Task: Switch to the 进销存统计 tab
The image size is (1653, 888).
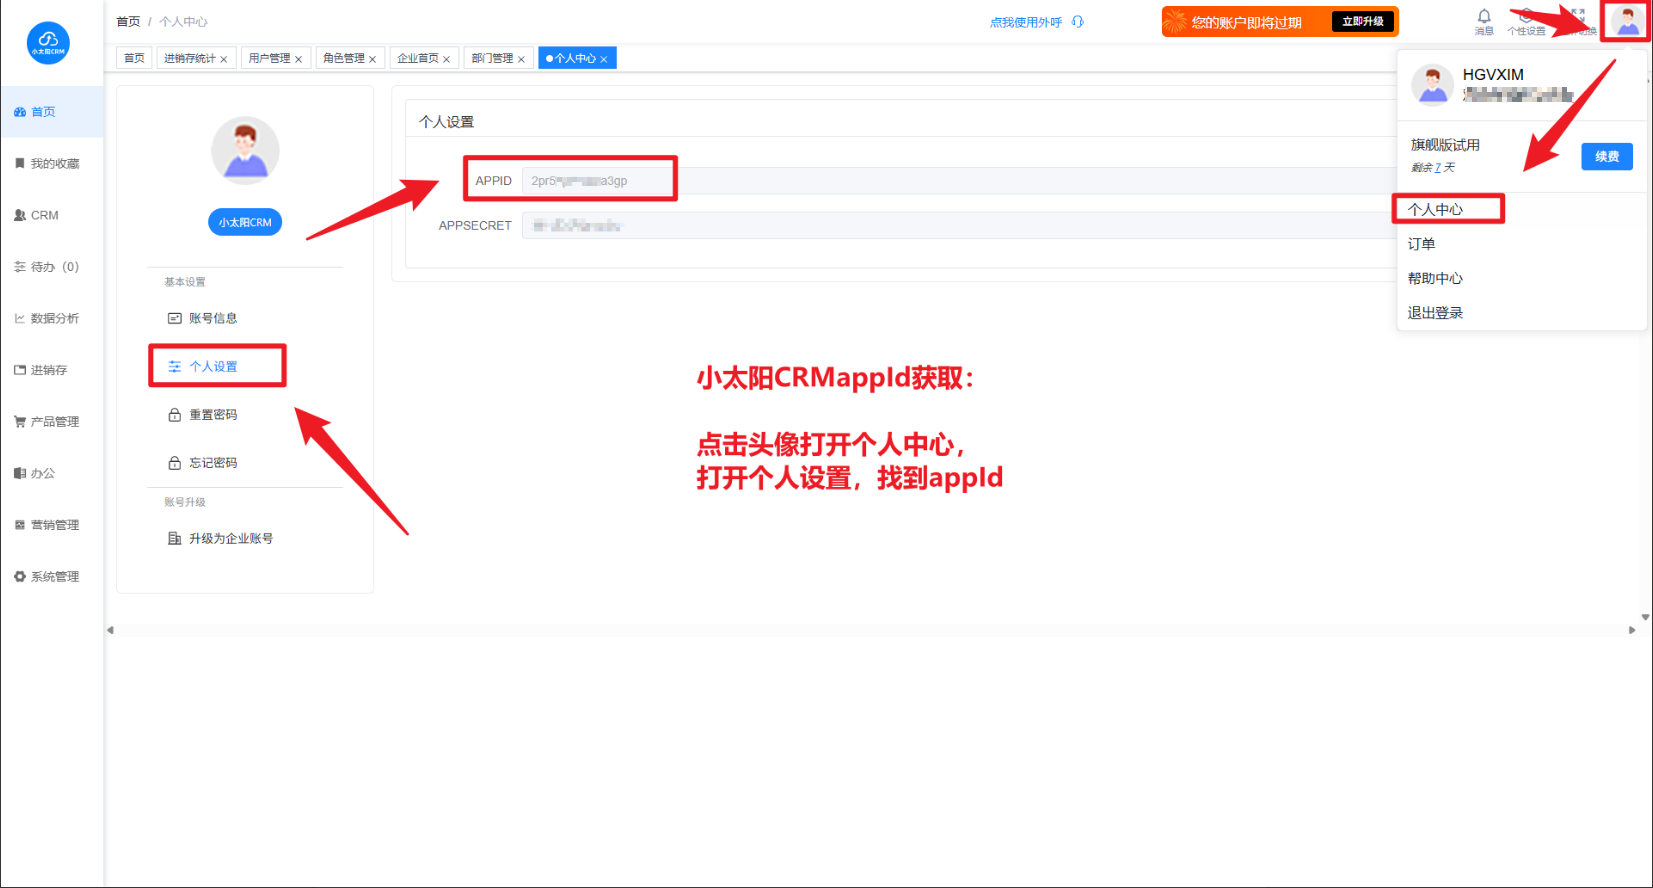Action: (190, 58)
